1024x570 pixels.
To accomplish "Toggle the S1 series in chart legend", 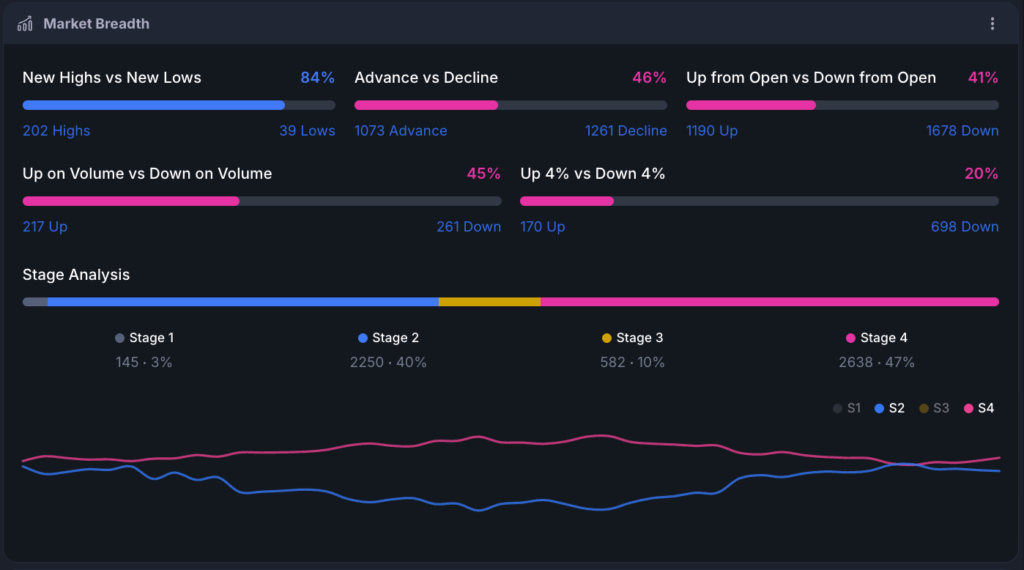I will coord(847,408).
